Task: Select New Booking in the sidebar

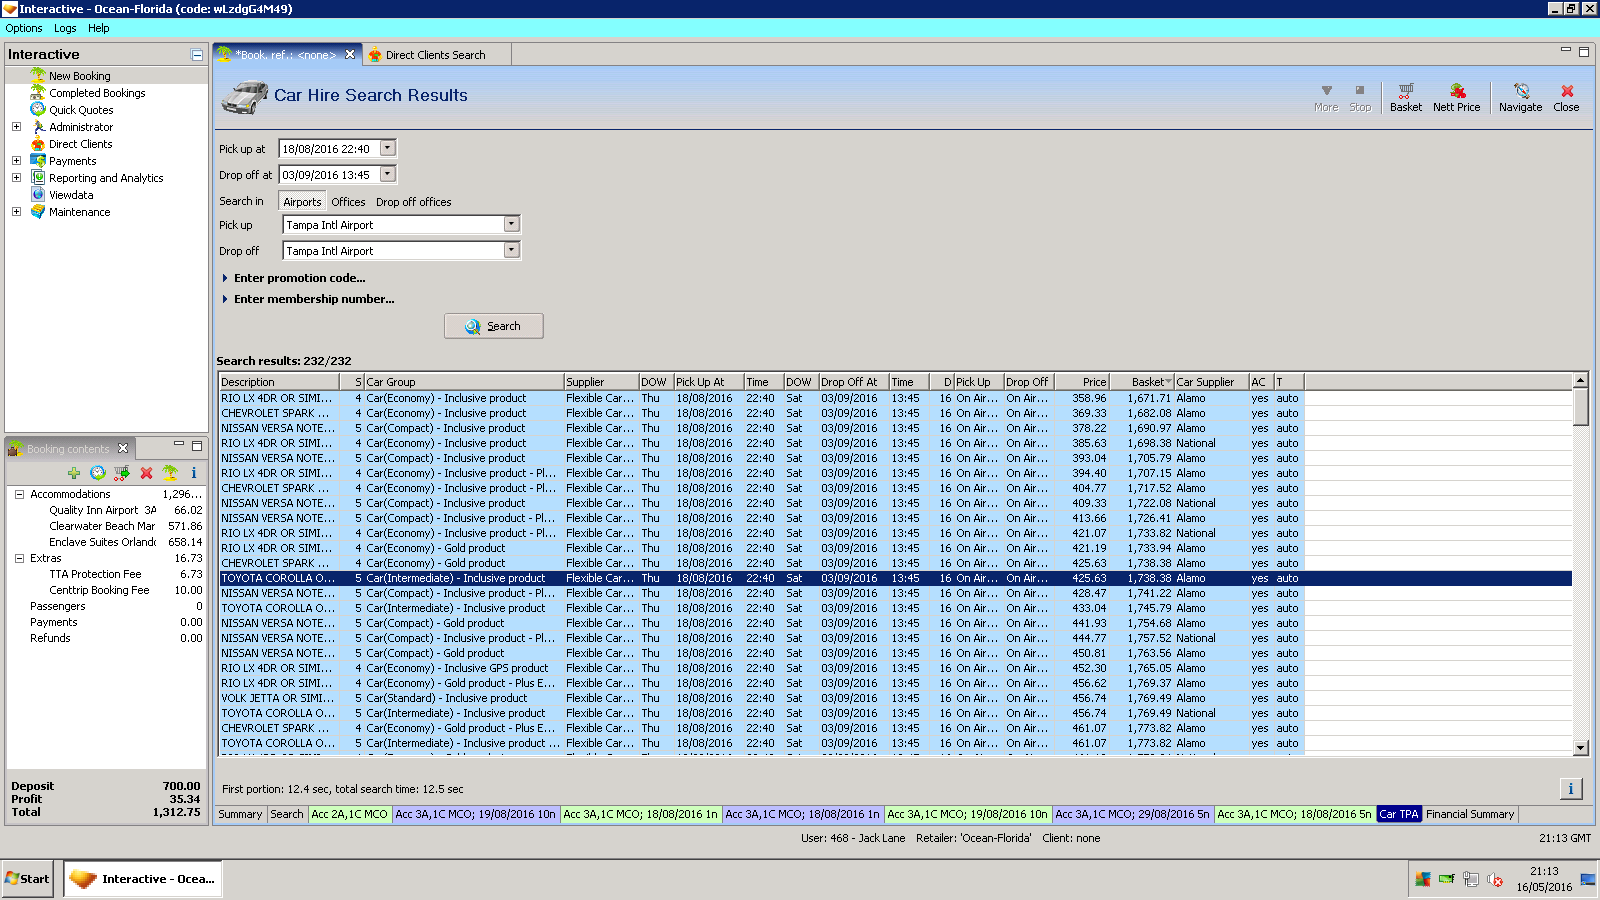Action: (x=79, y=76)
